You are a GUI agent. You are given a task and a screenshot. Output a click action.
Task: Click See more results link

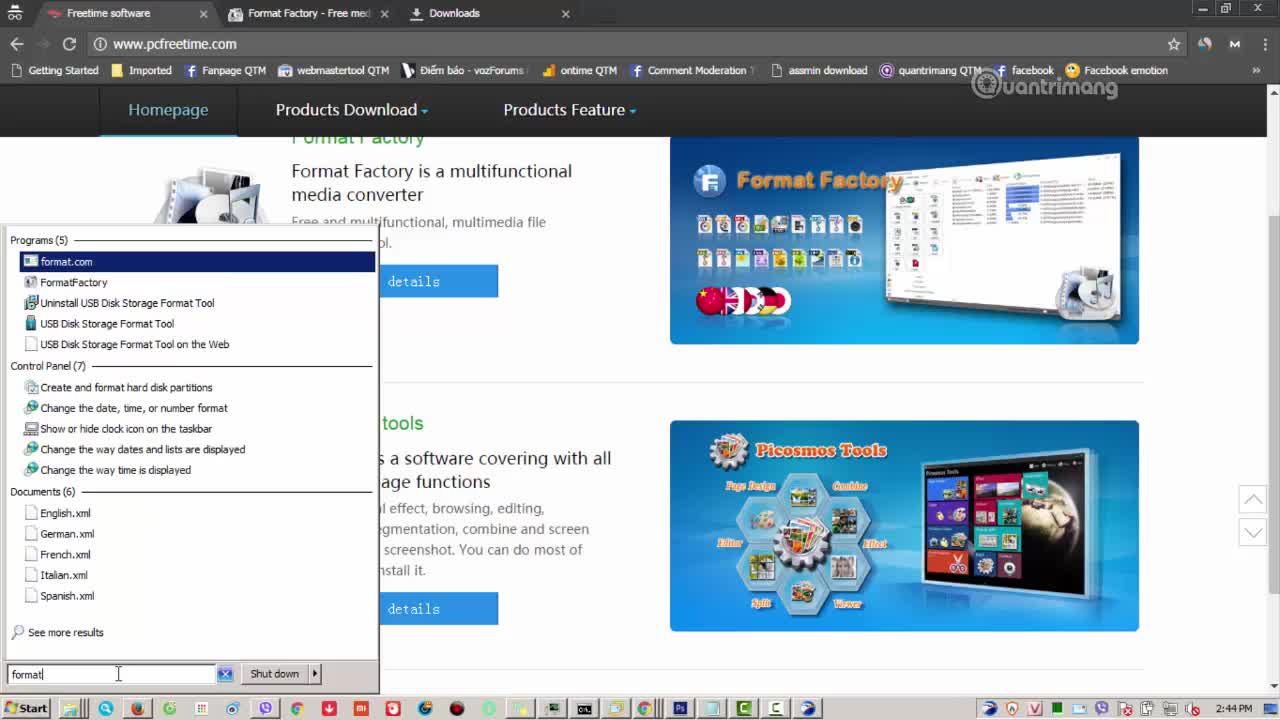(57, 632)
